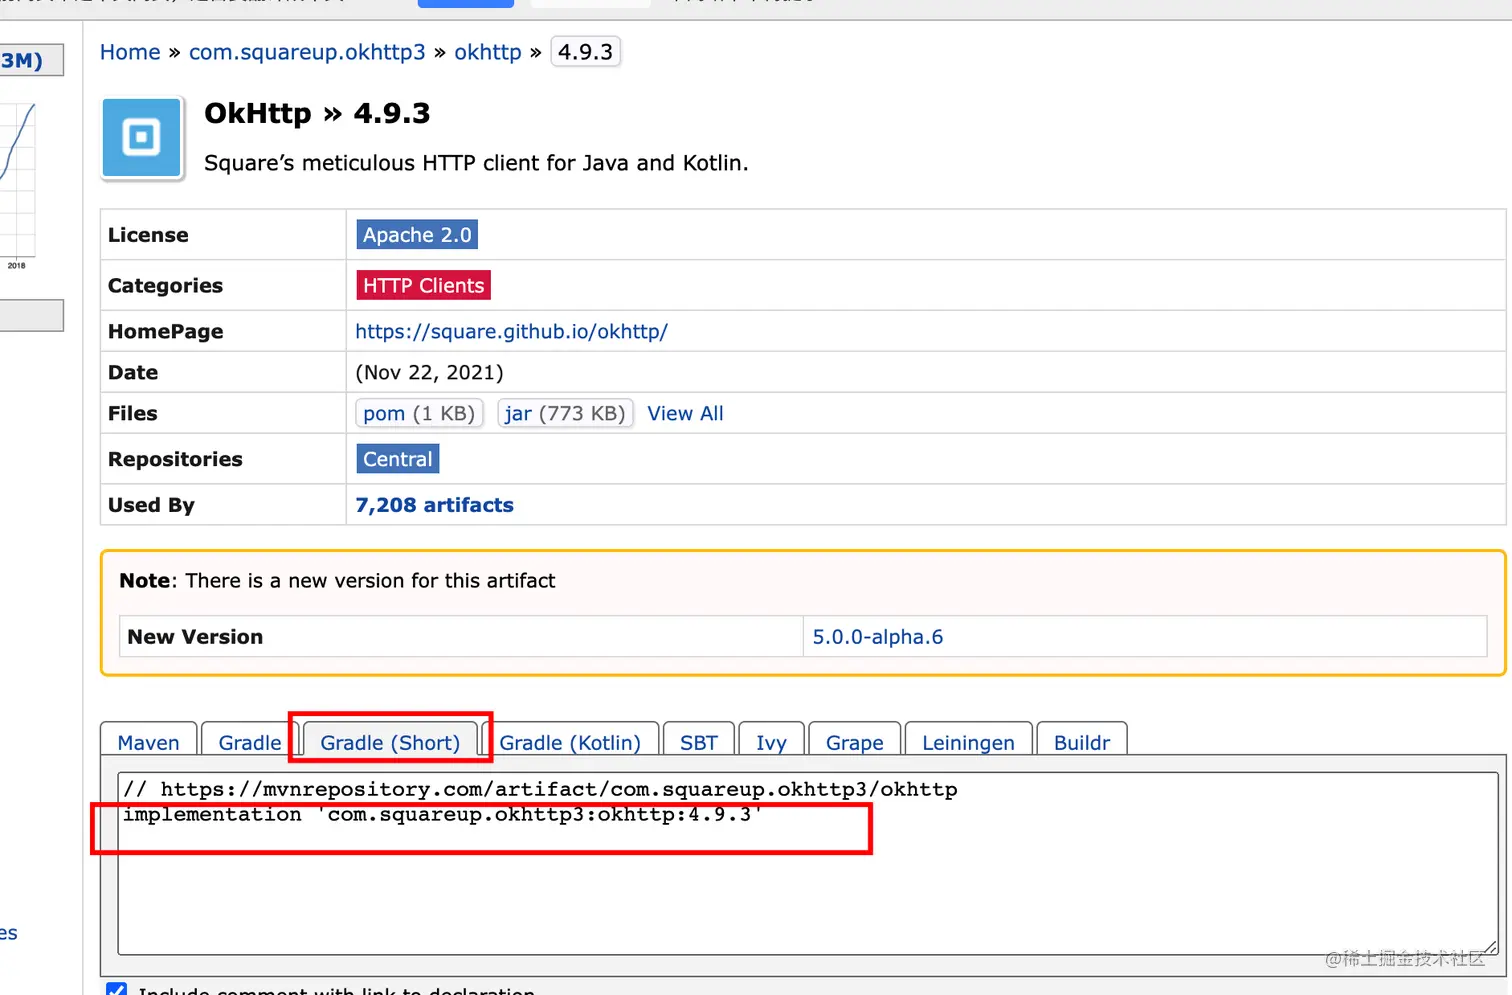
Task: Select the Gradle (Kotlin) tab
Action: click(570, 741)
